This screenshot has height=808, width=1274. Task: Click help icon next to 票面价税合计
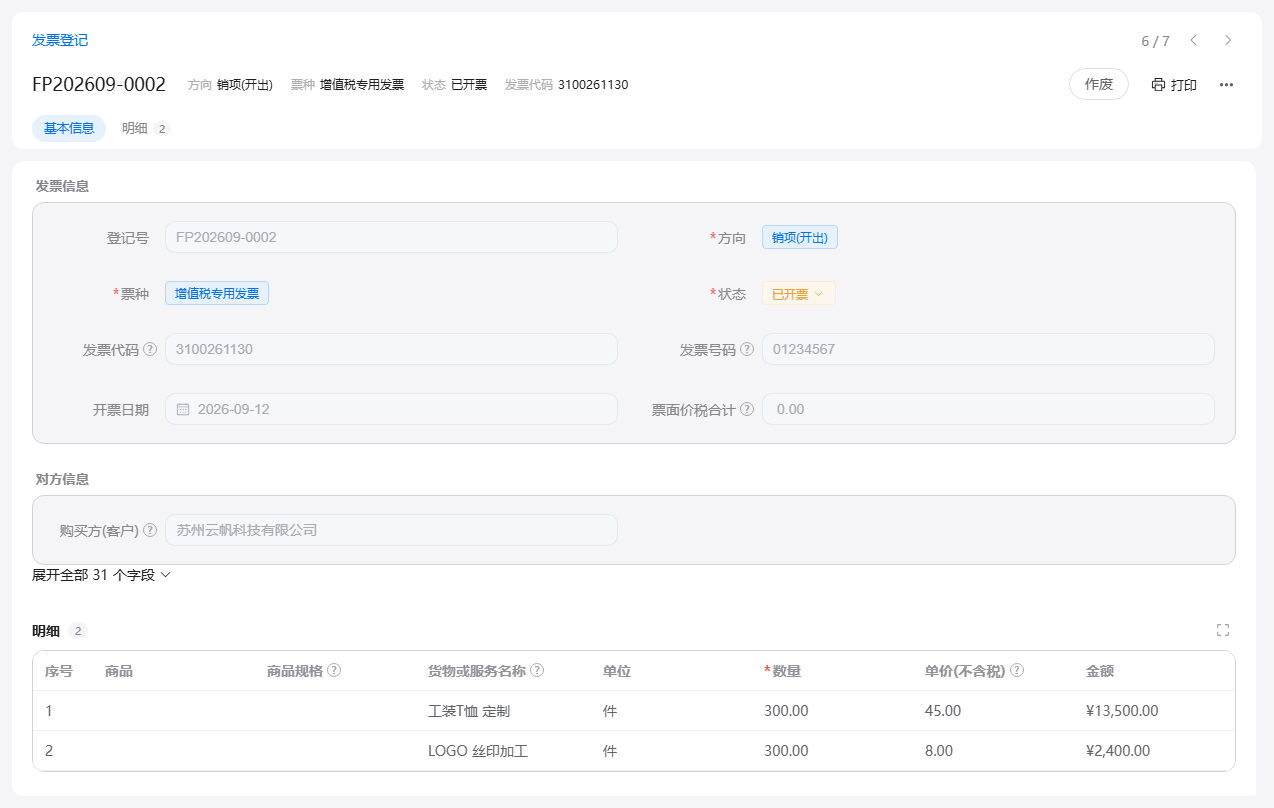click(747, 409)
